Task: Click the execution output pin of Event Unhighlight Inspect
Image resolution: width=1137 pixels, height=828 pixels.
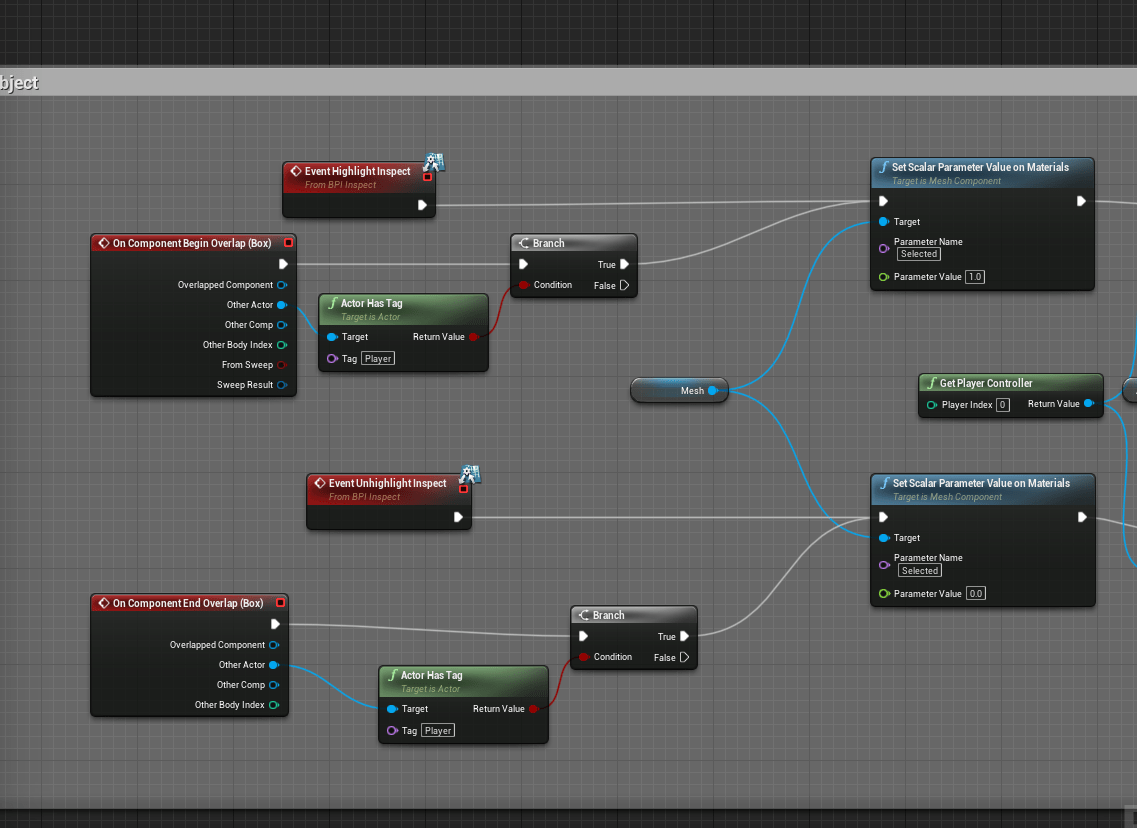Action: [458, 517]
